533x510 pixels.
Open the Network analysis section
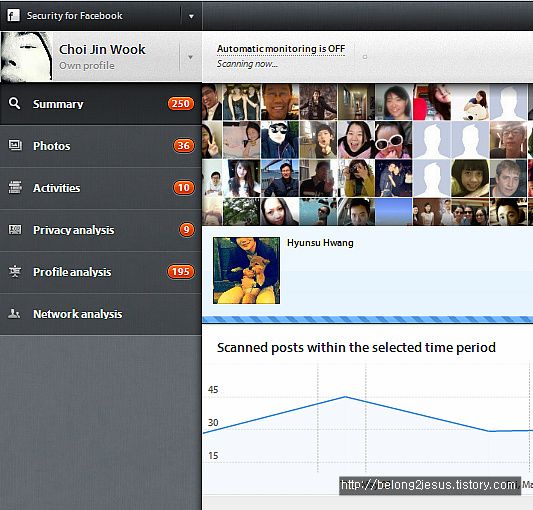tap(101, 314)
